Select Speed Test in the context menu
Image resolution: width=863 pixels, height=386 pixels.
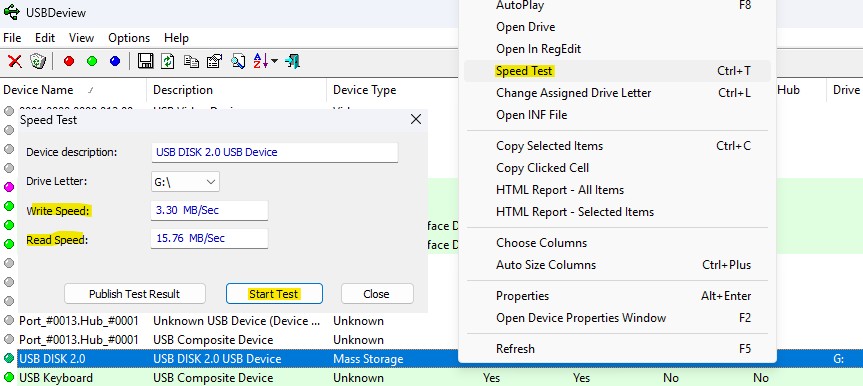click(617, 71)
